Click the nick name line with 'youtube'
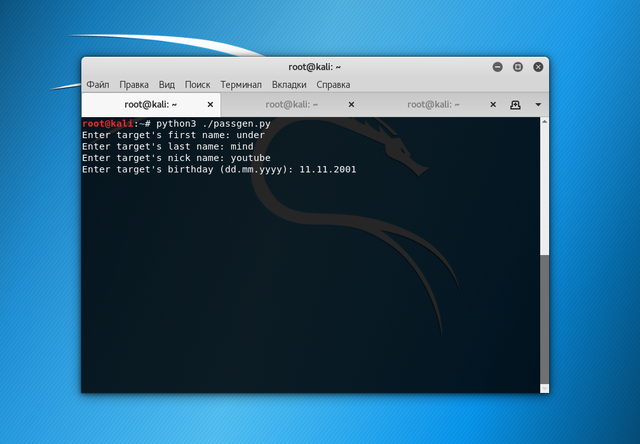Screen dimensions: 640x444 coord(176,158)
